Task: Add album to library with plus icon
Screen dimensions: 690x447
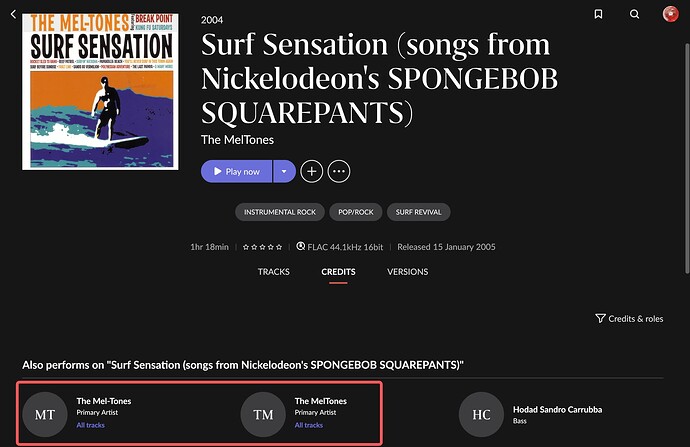Action: tap(312, 171)
